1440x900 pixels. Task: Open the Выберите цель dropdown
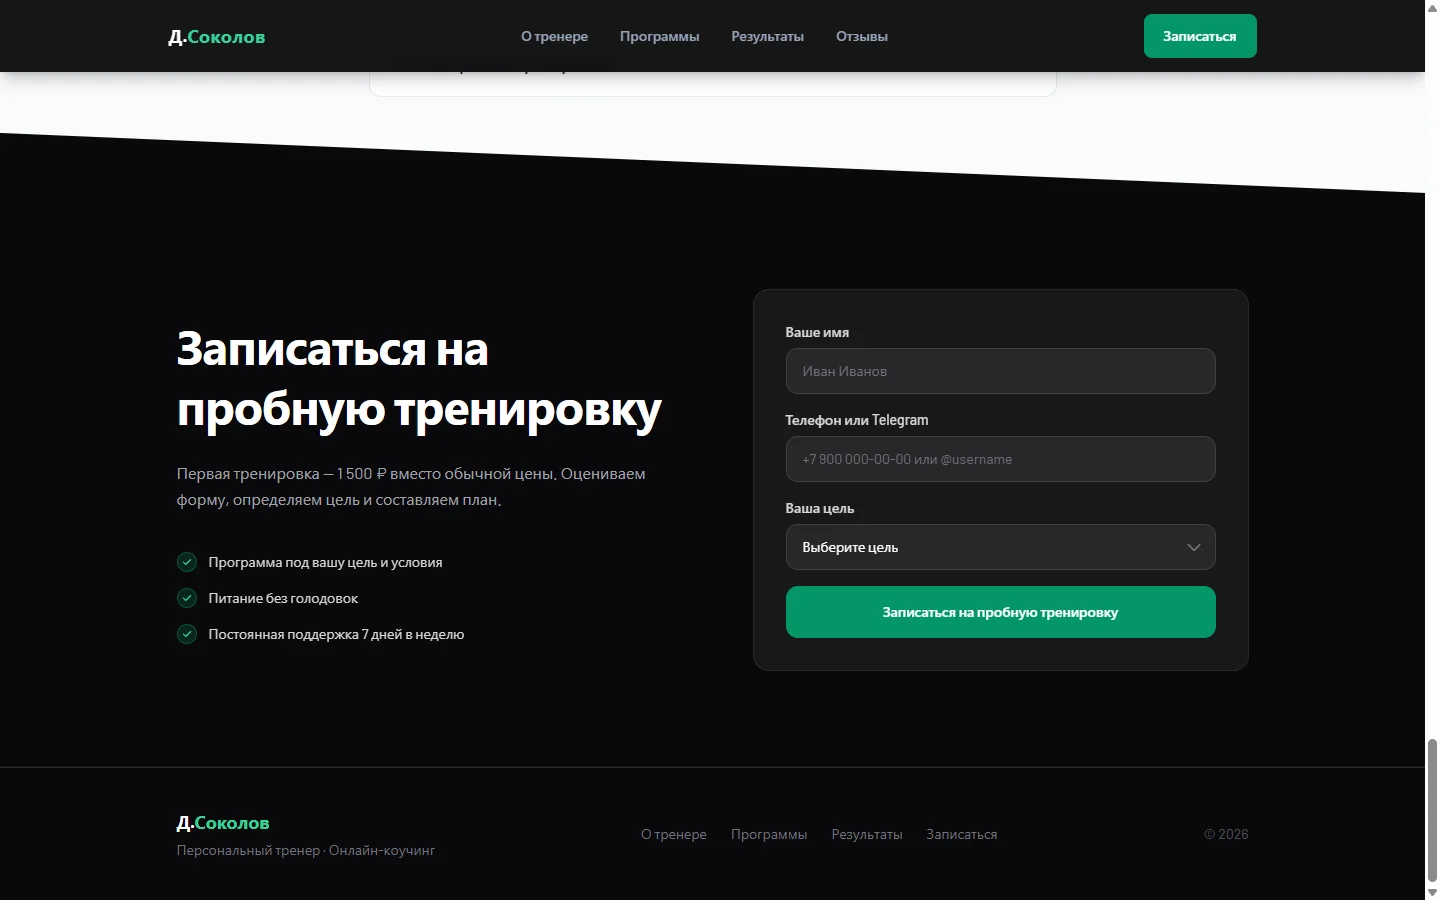1001,547
